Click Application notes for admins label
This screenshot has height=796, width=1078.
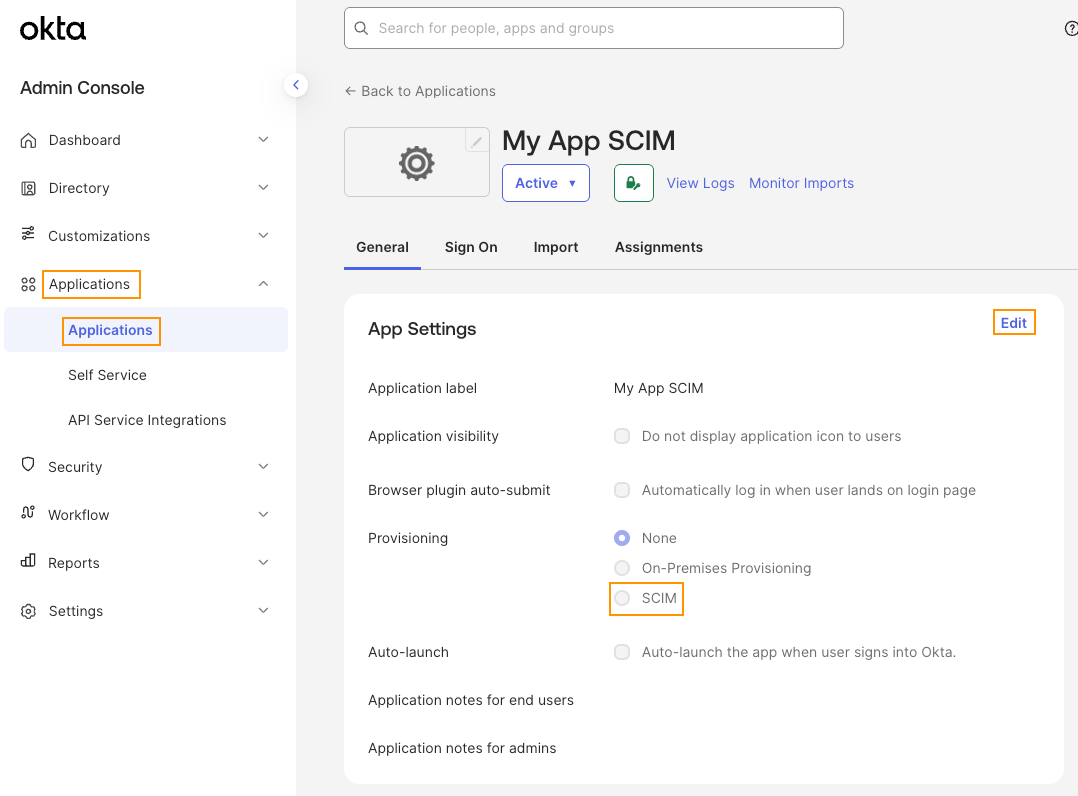462,748
